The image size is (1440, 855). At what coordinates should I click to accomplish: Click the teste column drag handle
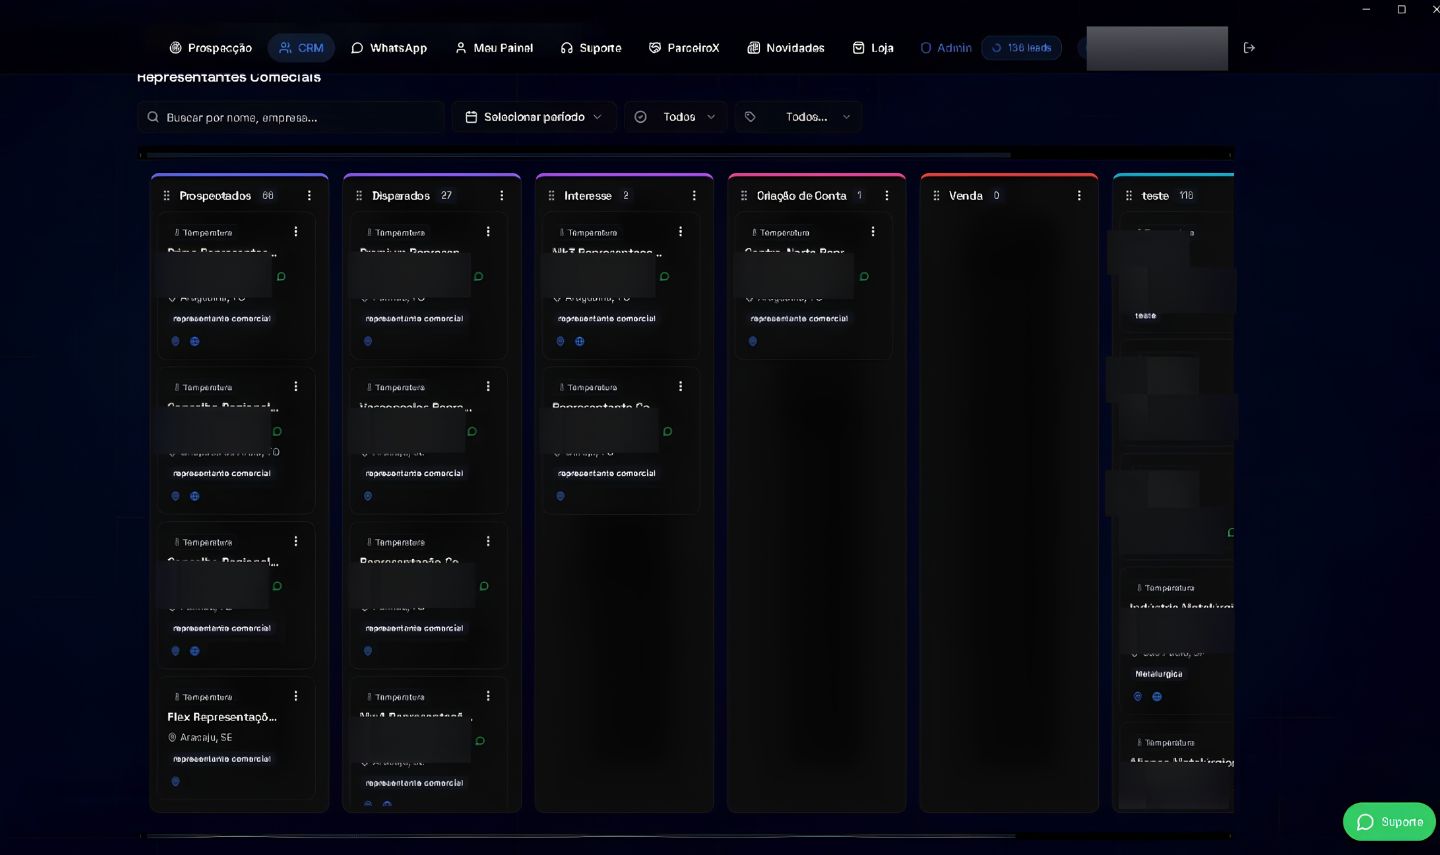pyautogui.click(x=1129, y=196)
